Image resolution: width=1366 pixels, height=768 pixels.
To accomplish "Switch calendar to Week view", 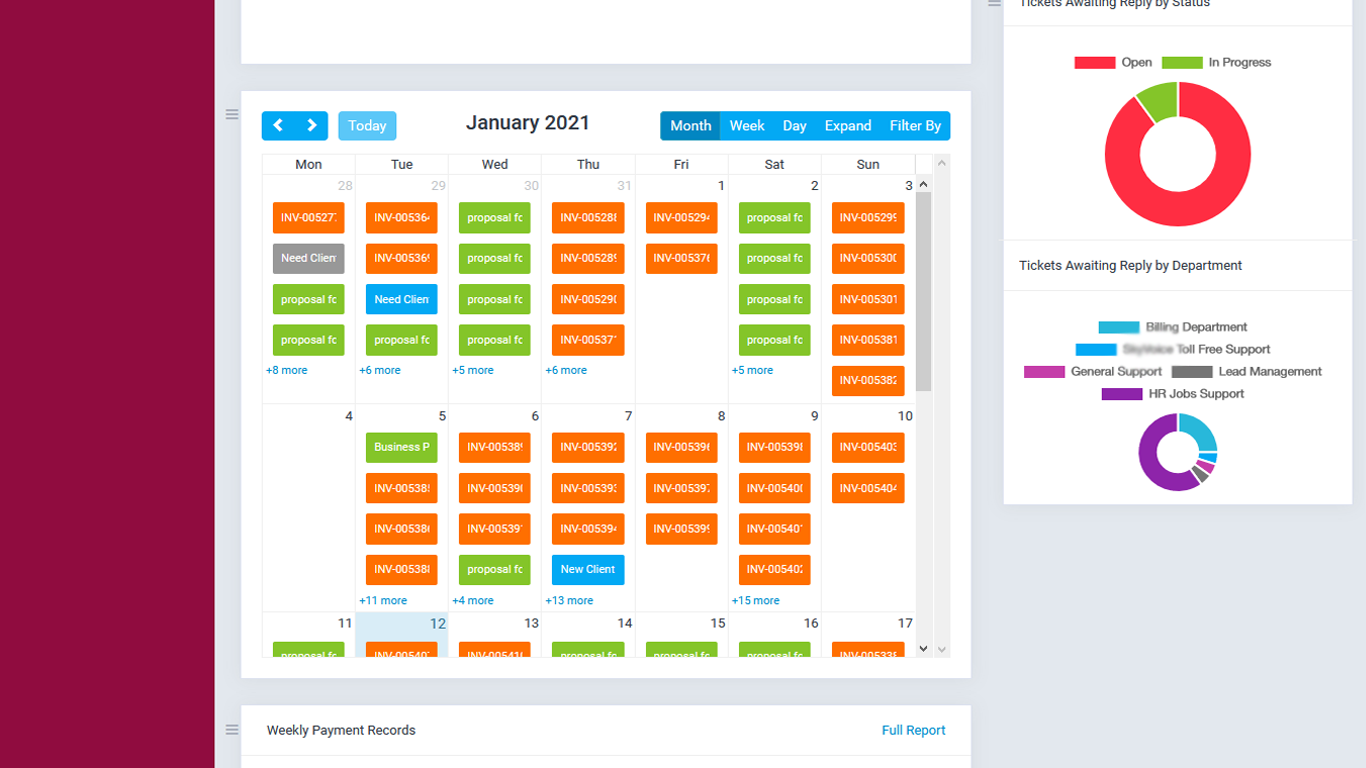I will coord(747,126).
